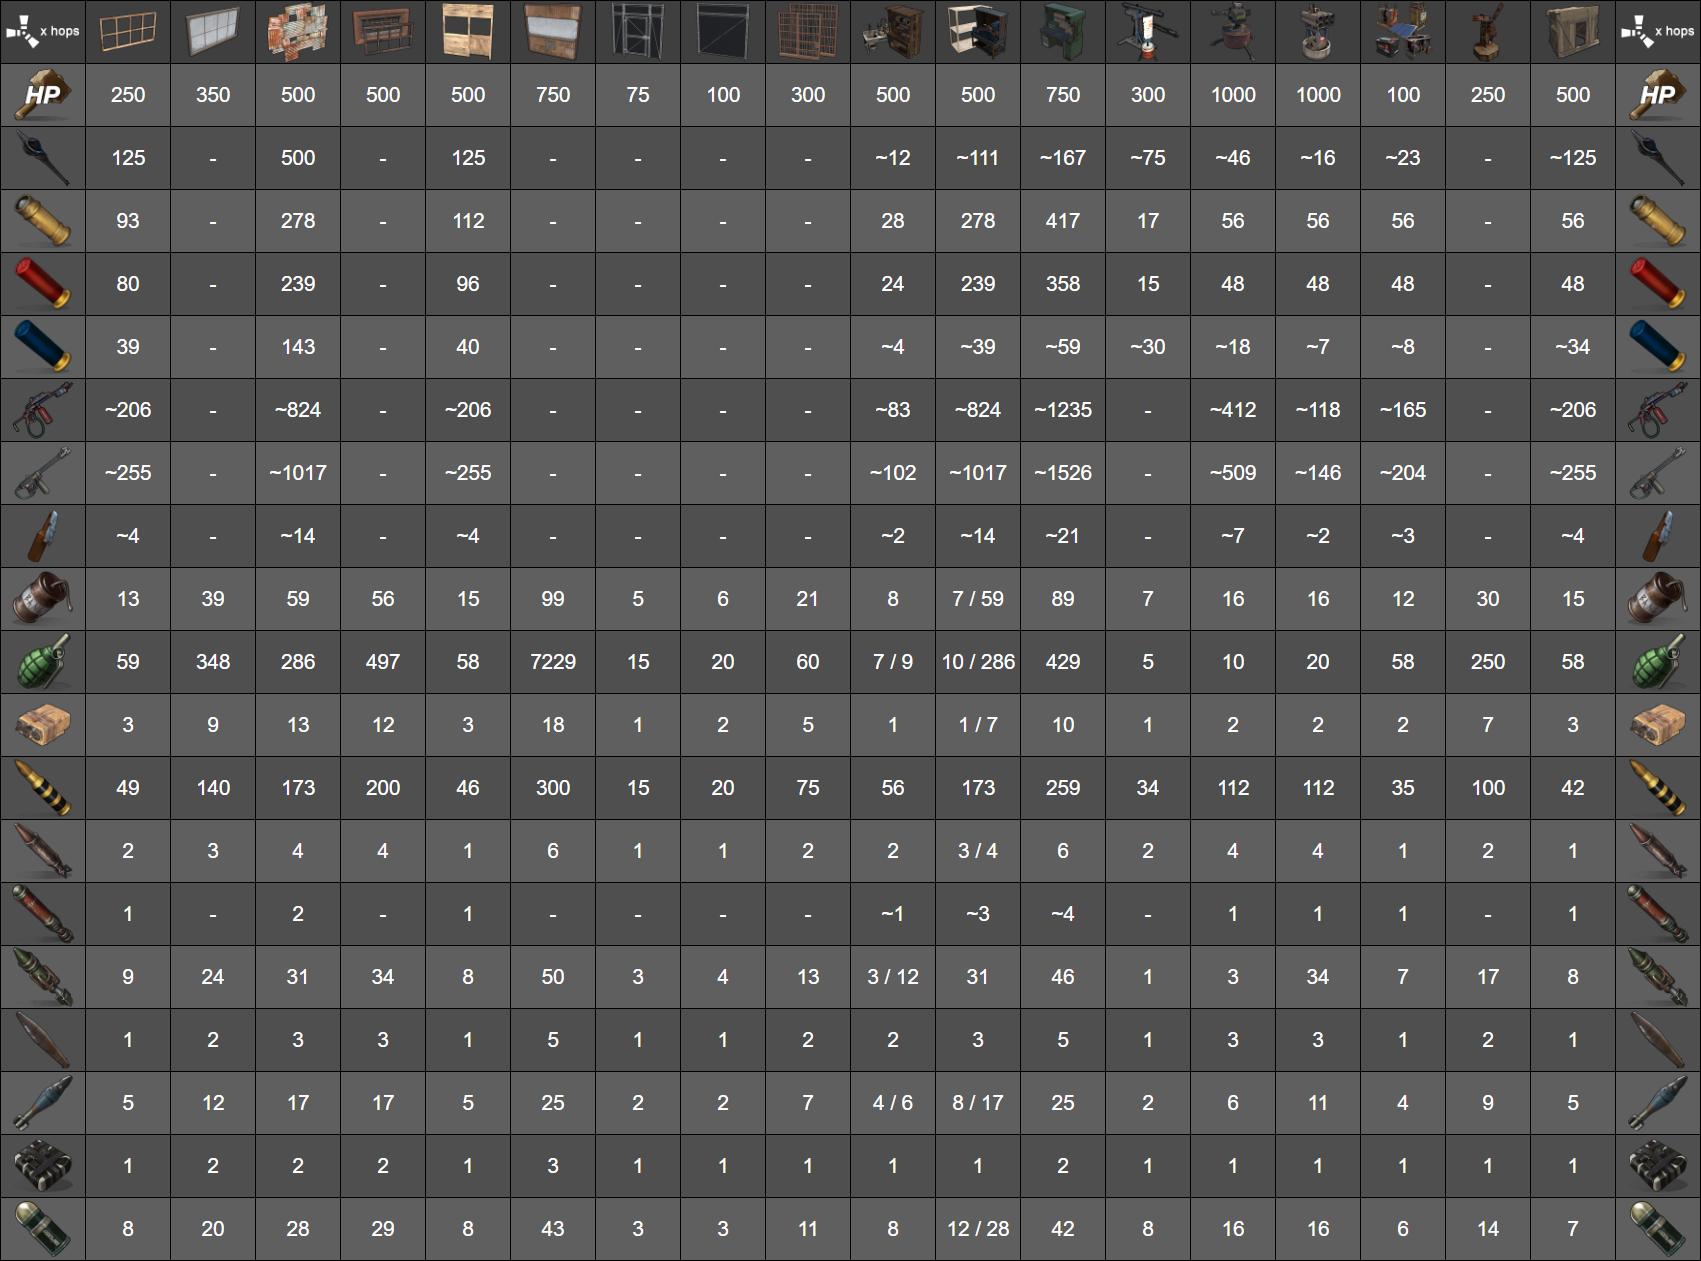Select the red incendiary rocket icon on left
The width and height of the screenshot is (1701, 1261).
(42, 914)
